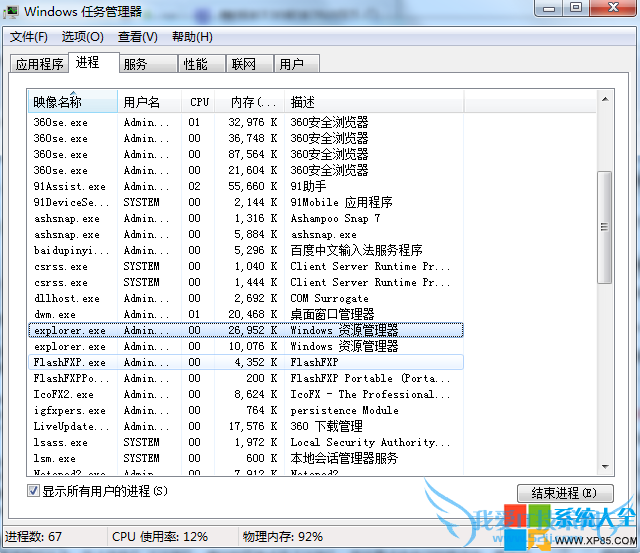Close the Task Manager window

(x=613, y=8)
